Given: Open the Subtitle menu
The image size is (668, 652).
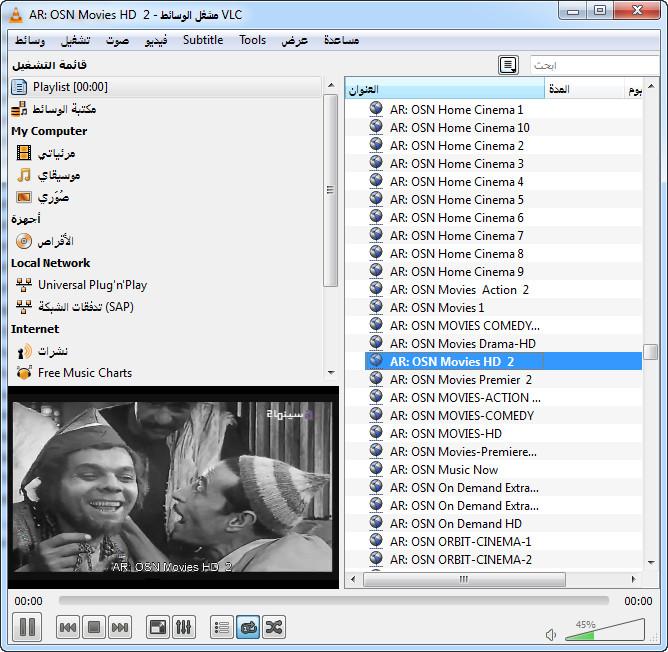Looking at the screenshot, I should 203,40.
